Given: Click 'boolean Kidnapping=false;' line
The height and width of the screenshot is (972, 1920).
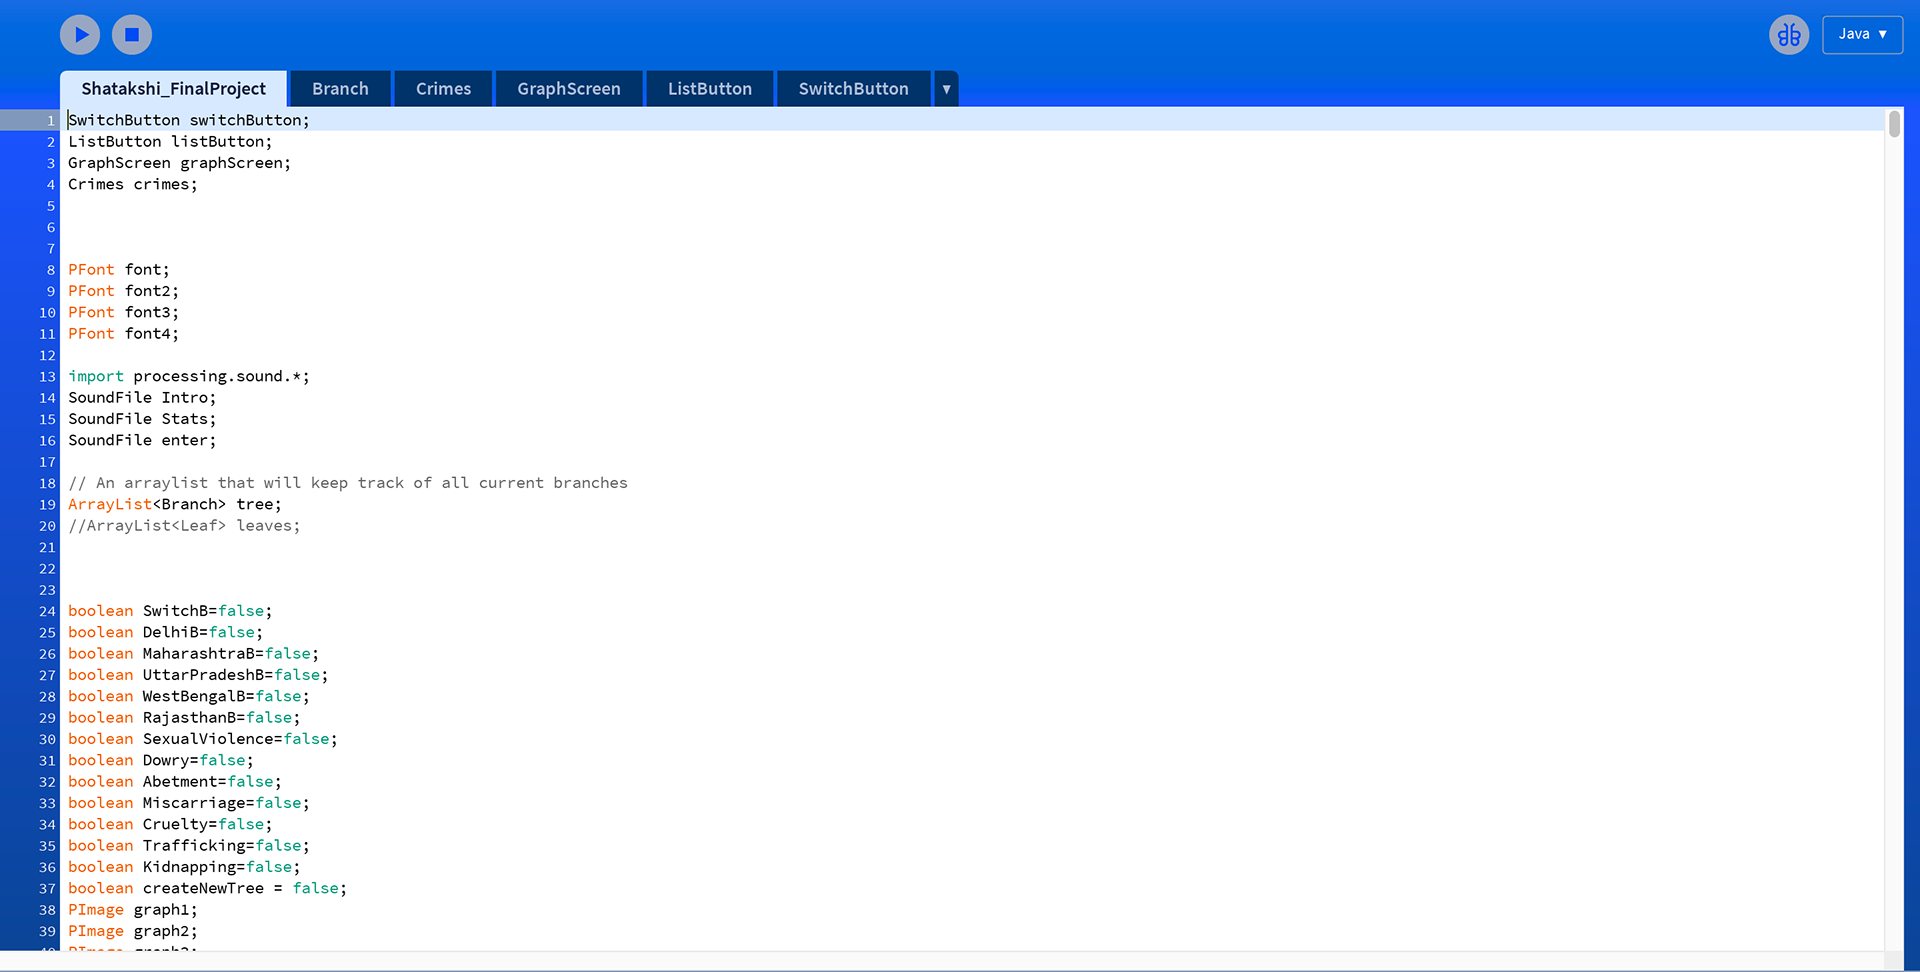Looking at the screenshot, I should tap(184, 867).
